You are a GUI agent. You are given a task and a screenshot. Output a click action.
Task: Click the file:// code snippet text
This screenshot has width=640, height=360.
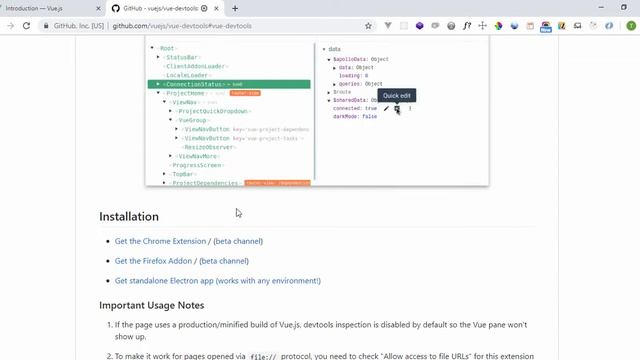click(x=263, y=357)
